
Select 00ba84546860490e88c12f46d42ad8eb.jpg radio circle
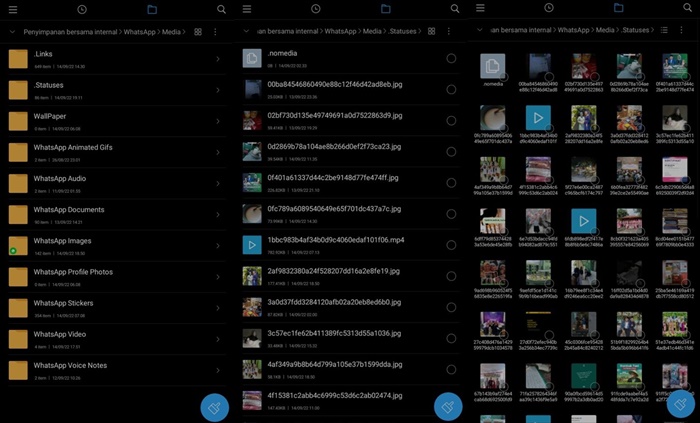(451, 90)
